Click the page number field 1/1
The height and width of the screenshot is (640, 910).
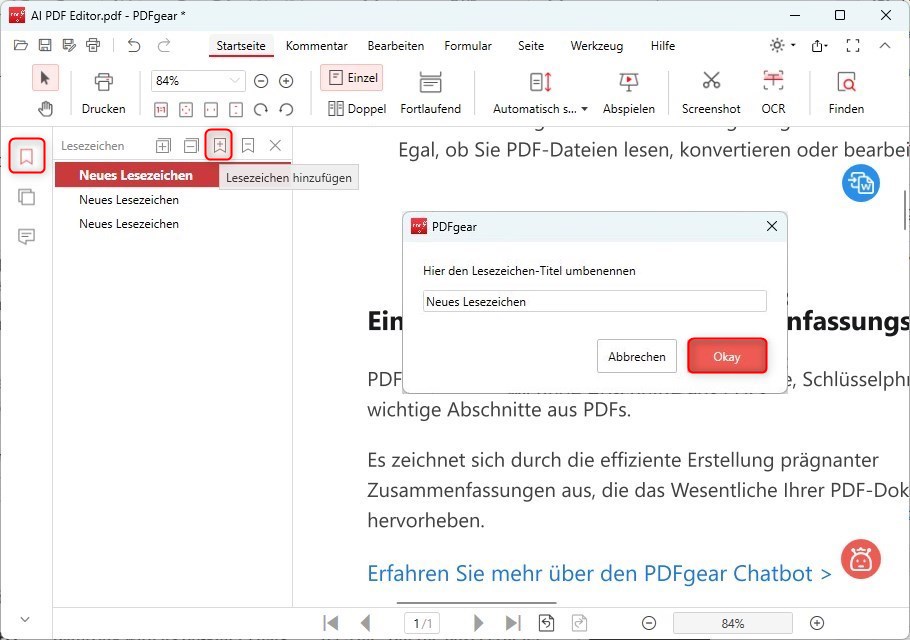422,623
